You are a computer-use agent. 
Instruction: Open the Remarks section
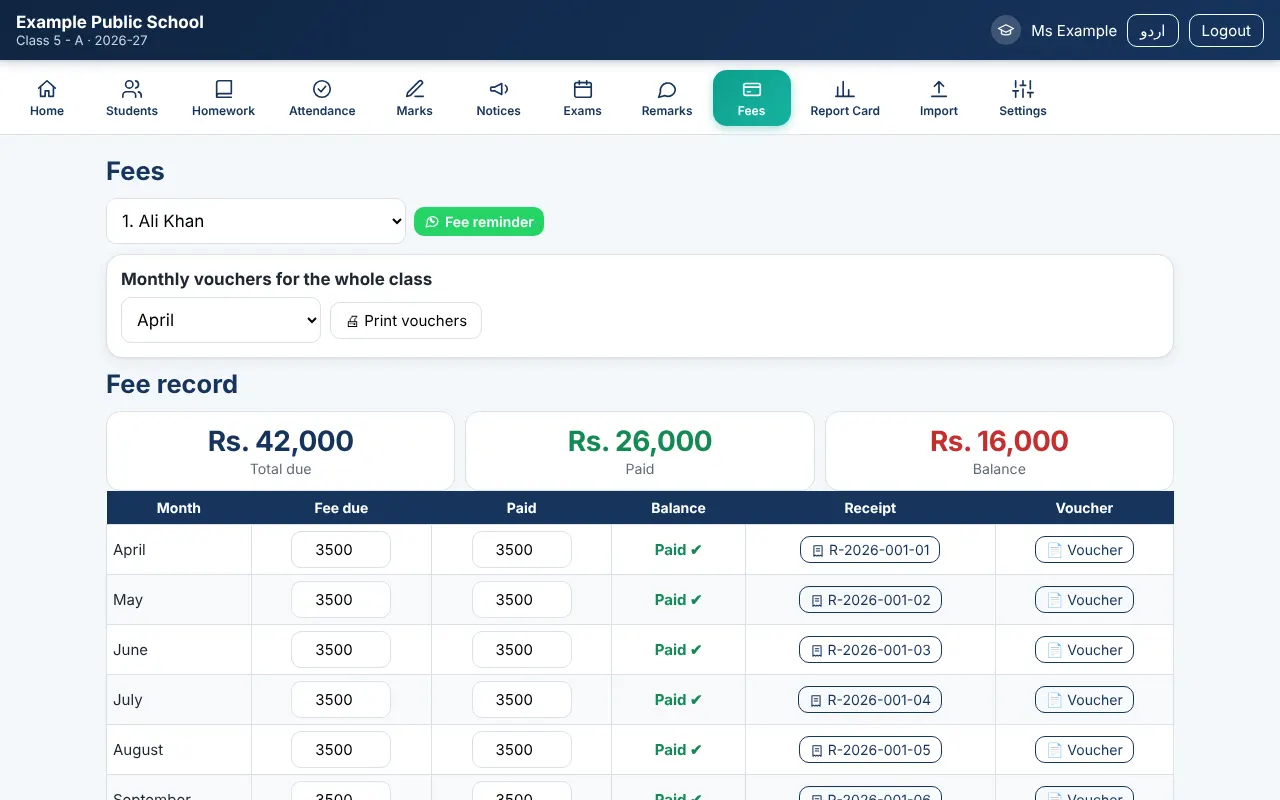coord(667,98)
